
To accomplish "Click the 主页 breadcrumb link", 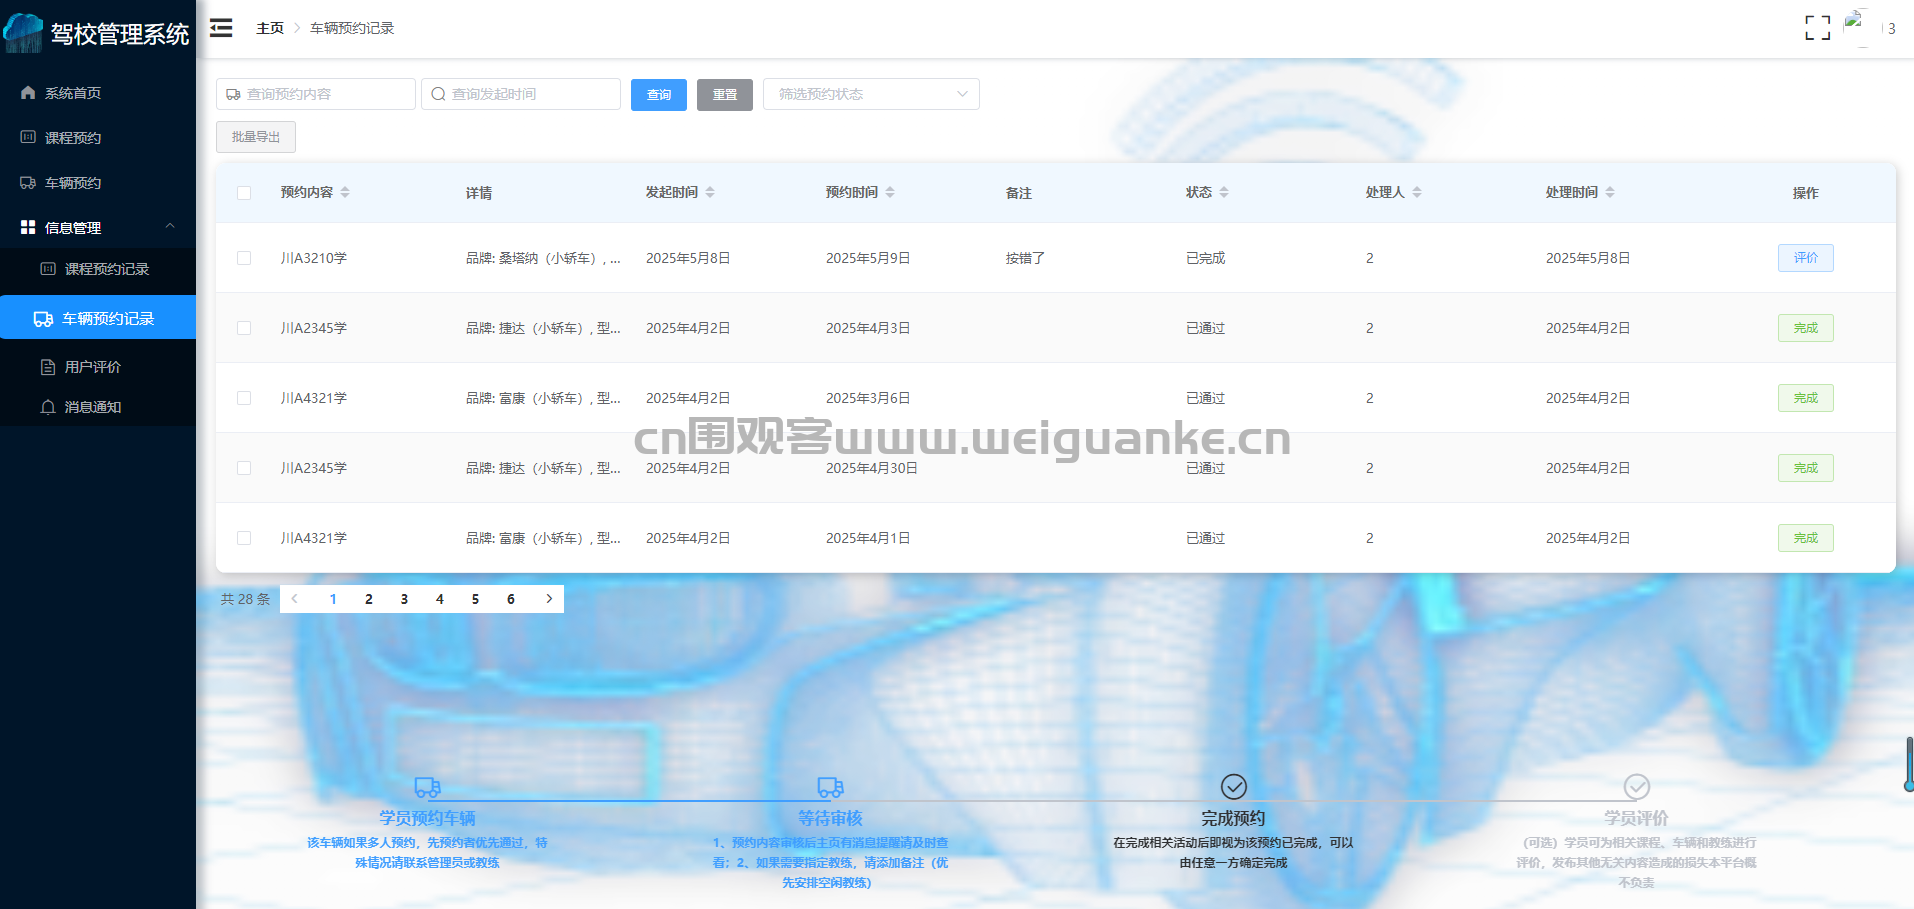I will tap(270, 28).
